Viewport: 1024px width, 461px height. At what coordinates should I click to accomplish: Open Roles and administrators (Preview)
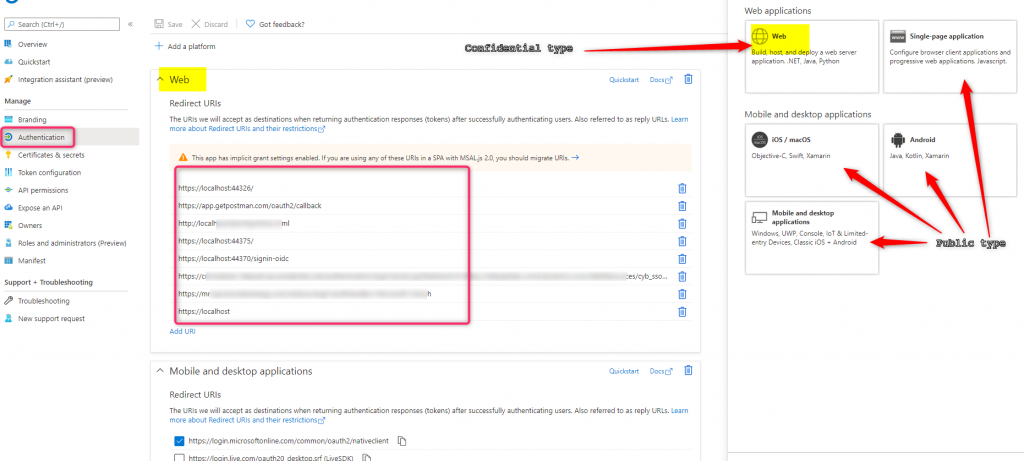[x=72, y=243]
